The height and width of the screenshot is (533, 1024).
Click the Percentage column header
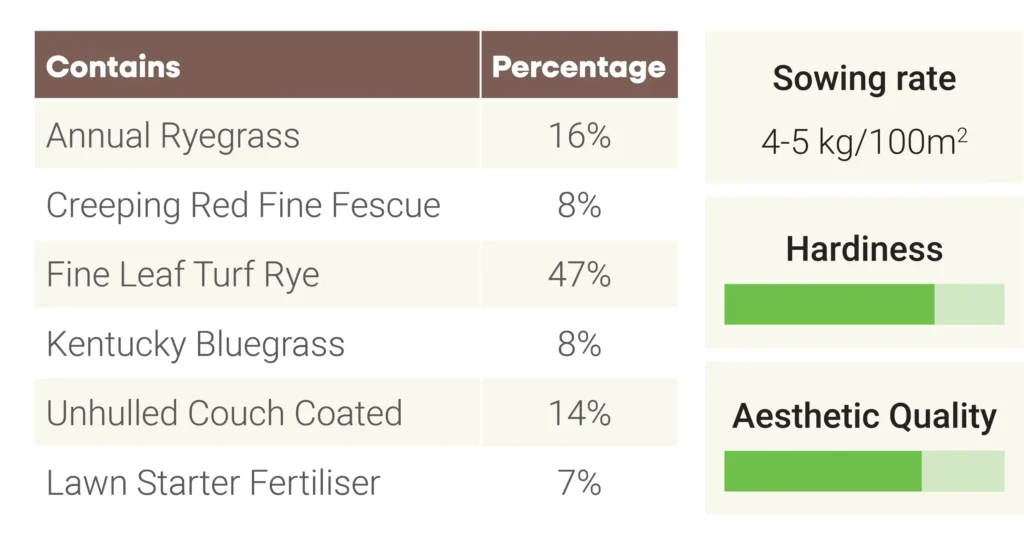(579, 67)
